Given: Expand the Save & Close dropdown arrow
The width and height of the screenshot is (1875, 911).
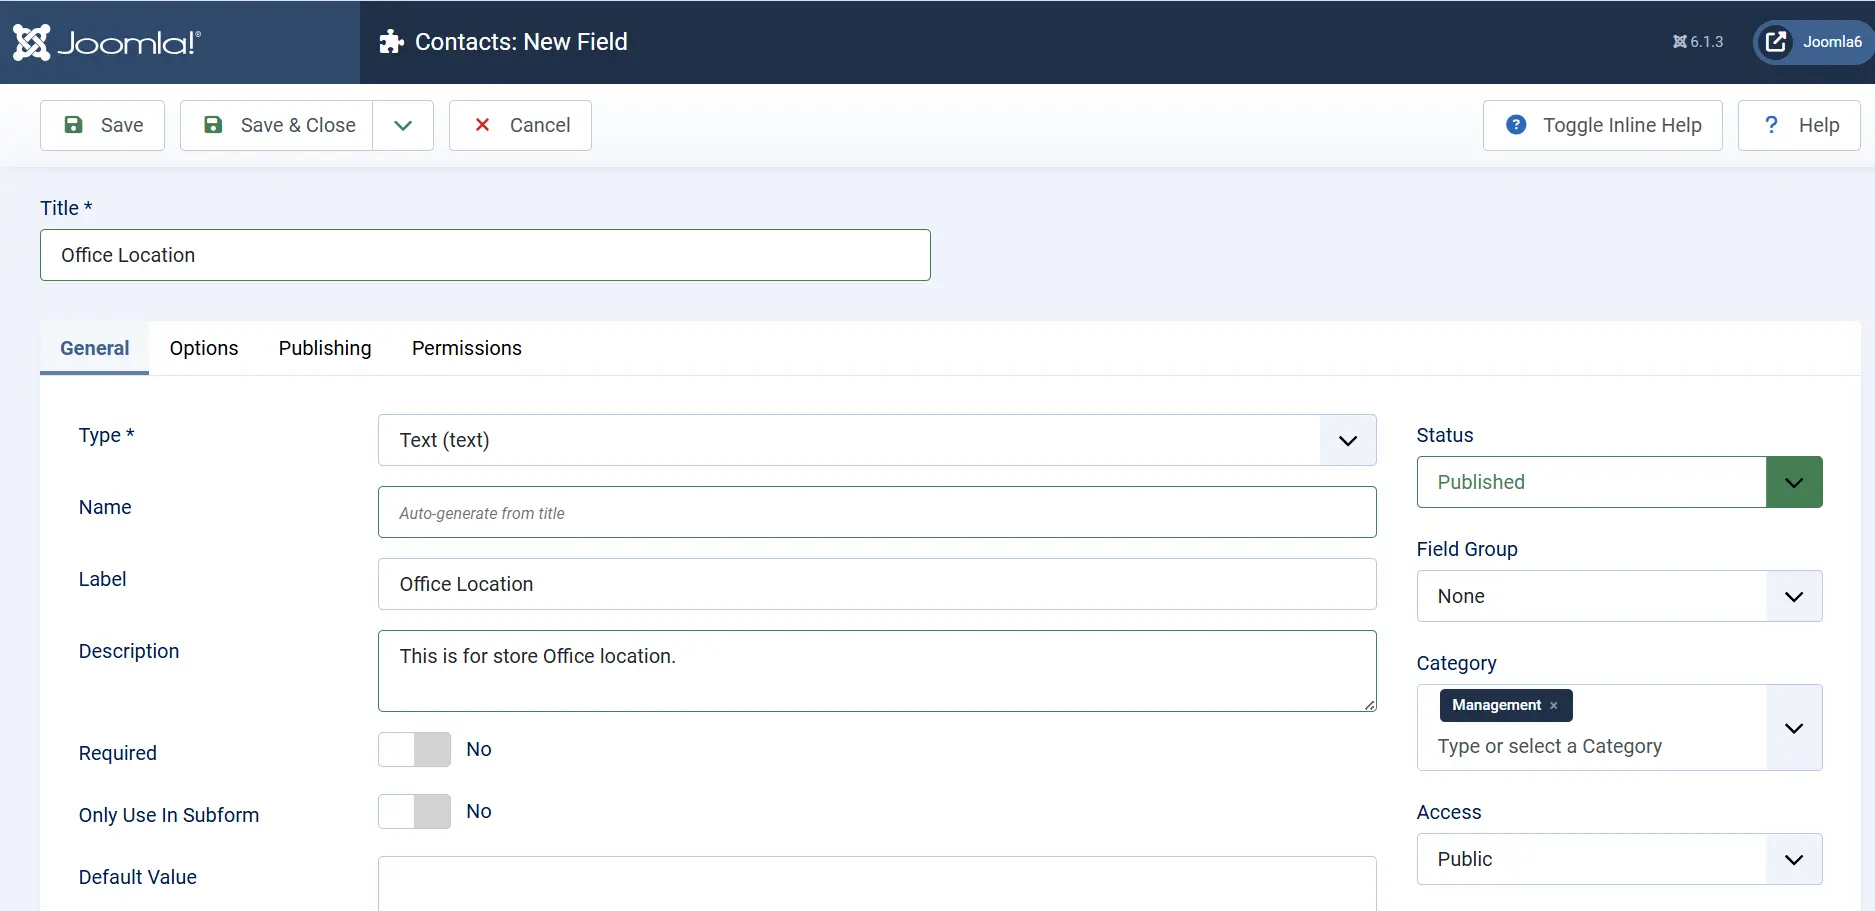Looking at the screenshot, I should 403,125.
